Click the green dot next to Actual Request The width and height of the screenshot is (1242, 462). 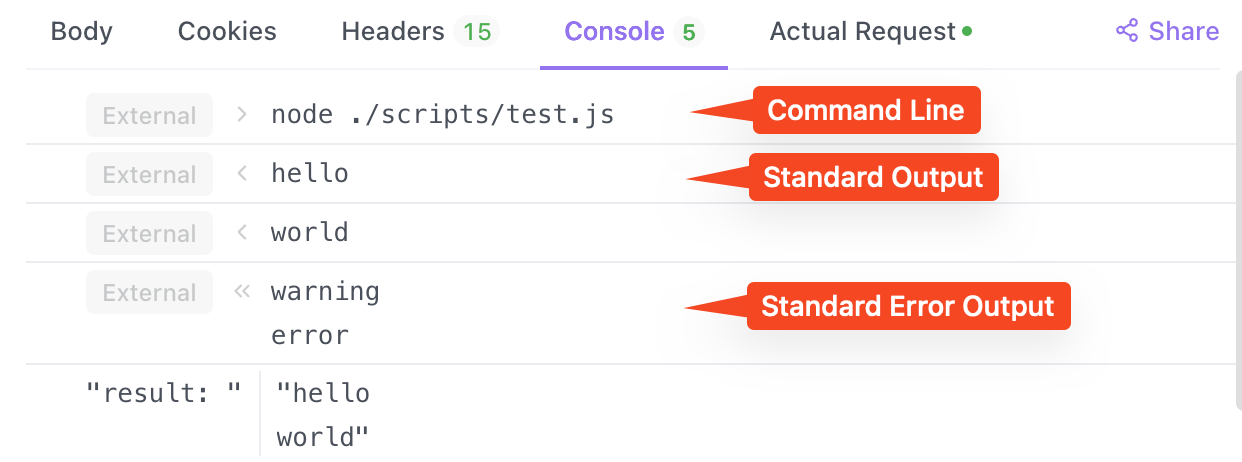coord(967,31)
